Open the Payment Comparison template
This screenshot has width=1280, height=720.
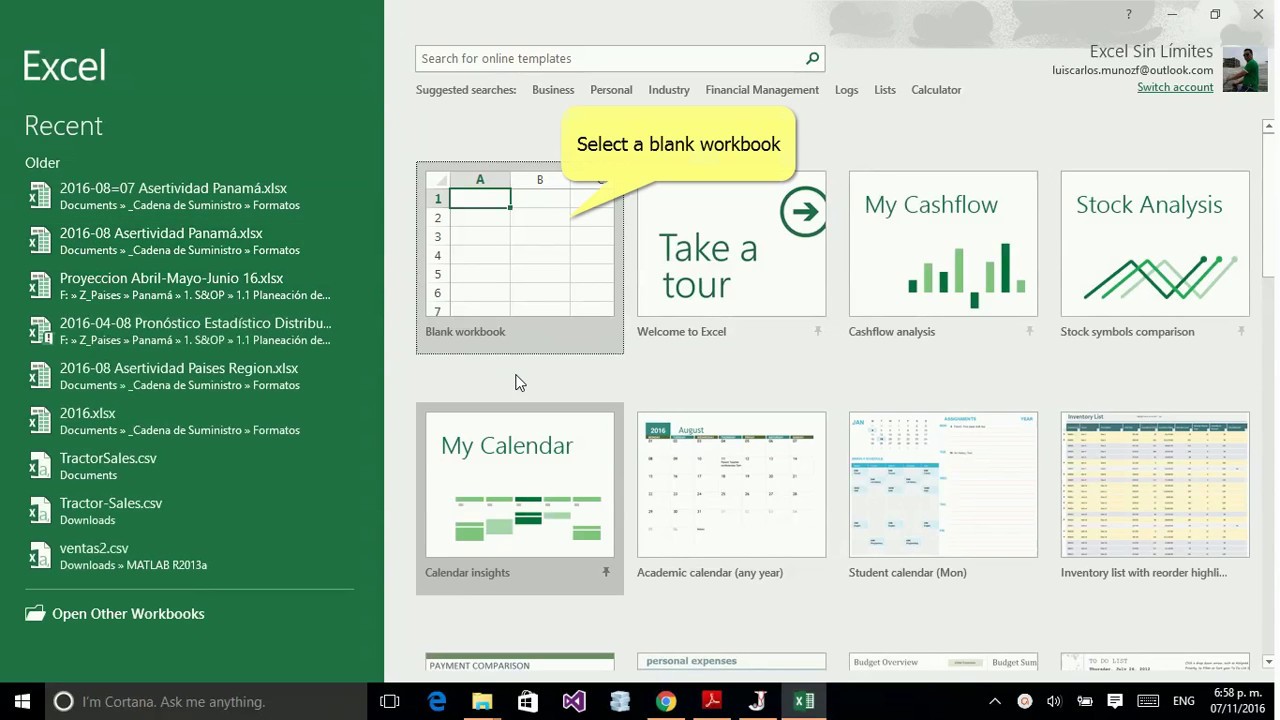pyautogui.click(x=520, y=662)
